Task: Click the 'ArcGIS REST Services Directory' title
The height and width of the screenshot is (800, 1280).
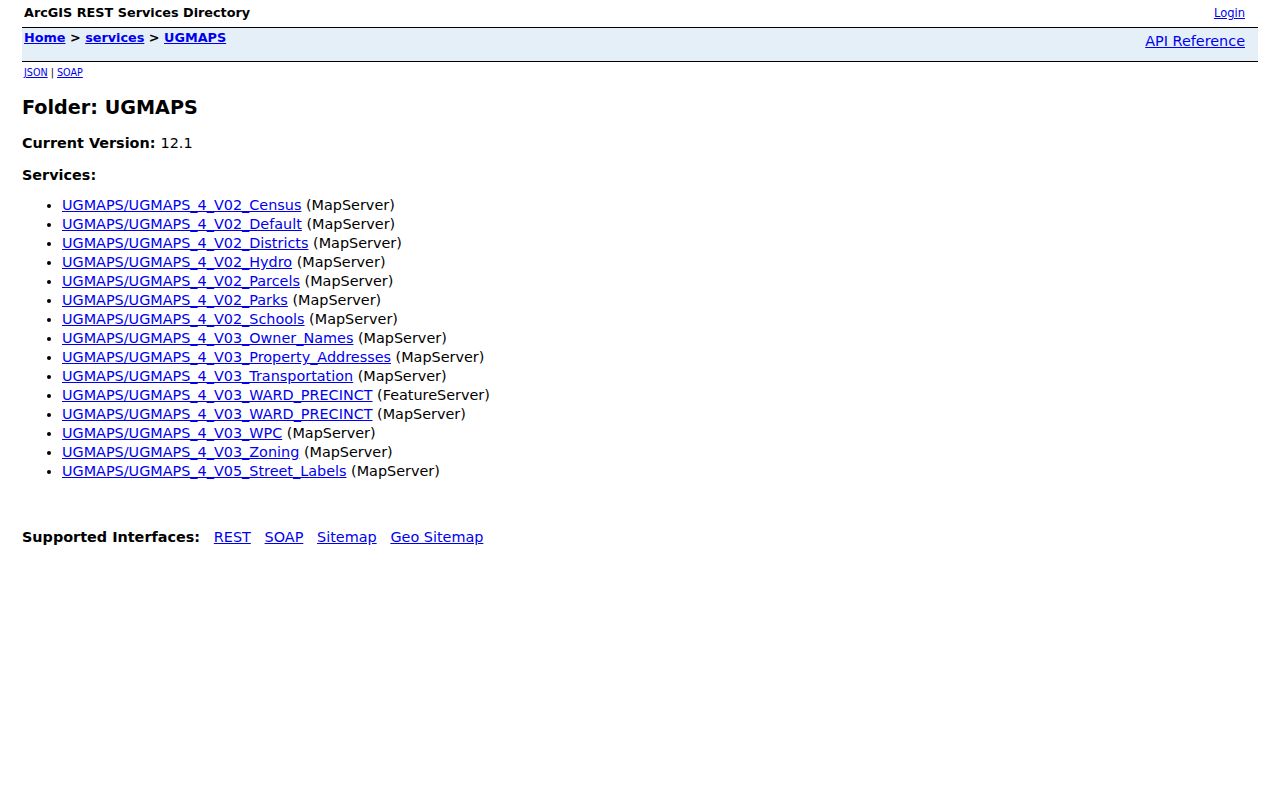Action: point(137,13)
